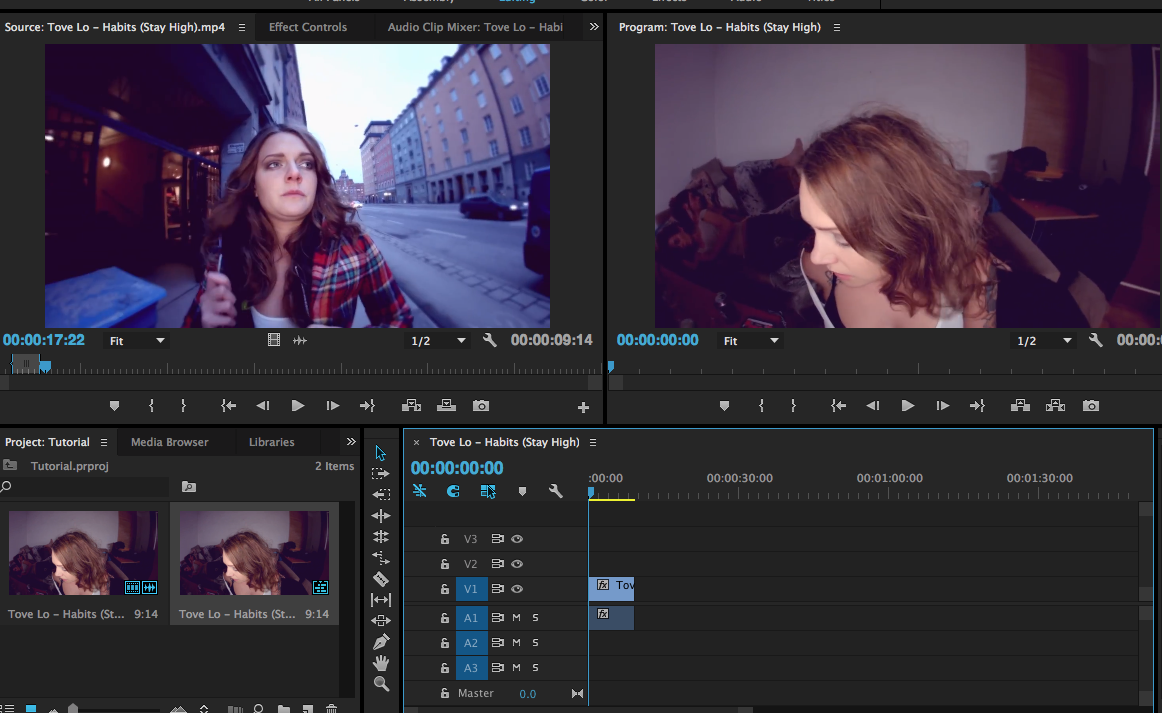Click Source monitor timecode 00:00:17:22
The image size is (1162, 713).
(x=44, y=340)
